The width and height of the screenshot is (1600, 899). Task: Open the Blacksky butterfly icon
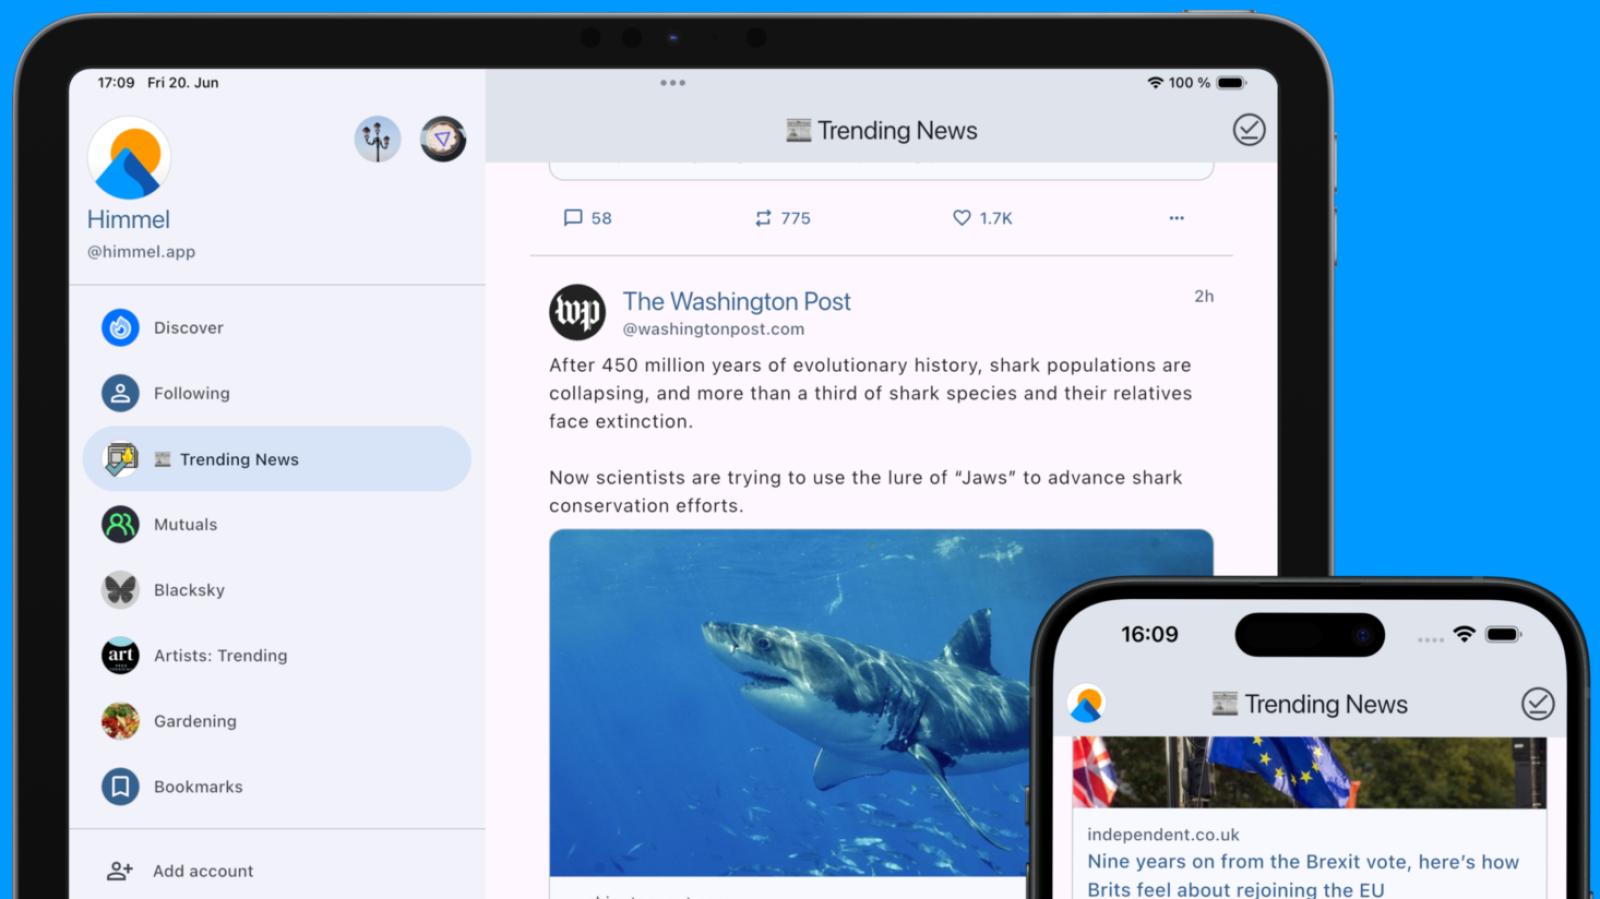pos(120,590)
